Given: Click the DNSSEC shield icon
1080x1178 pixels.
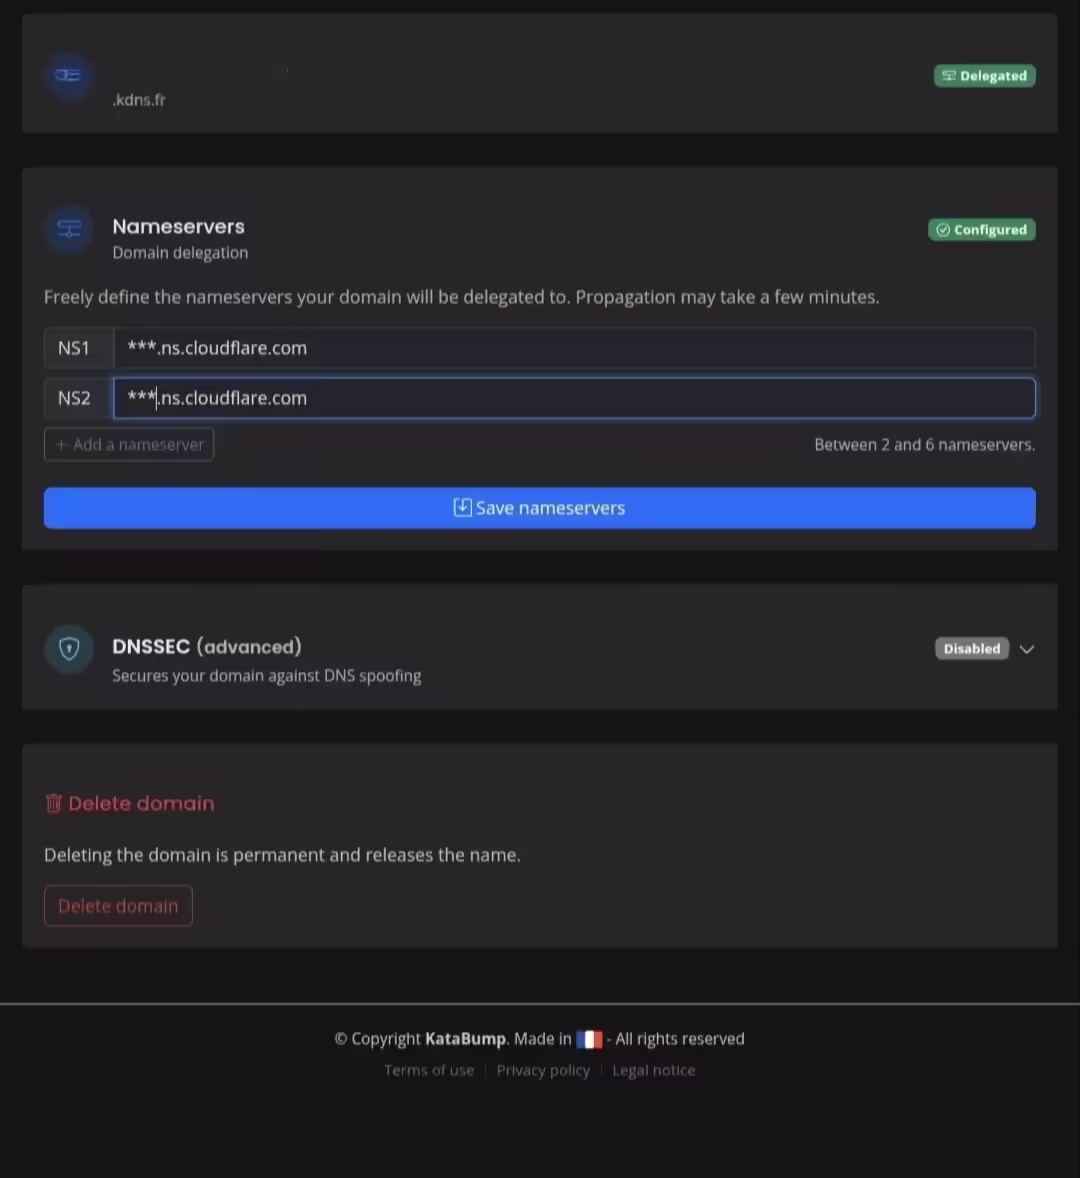Looking at the screenshot, I should click(69, 648).
